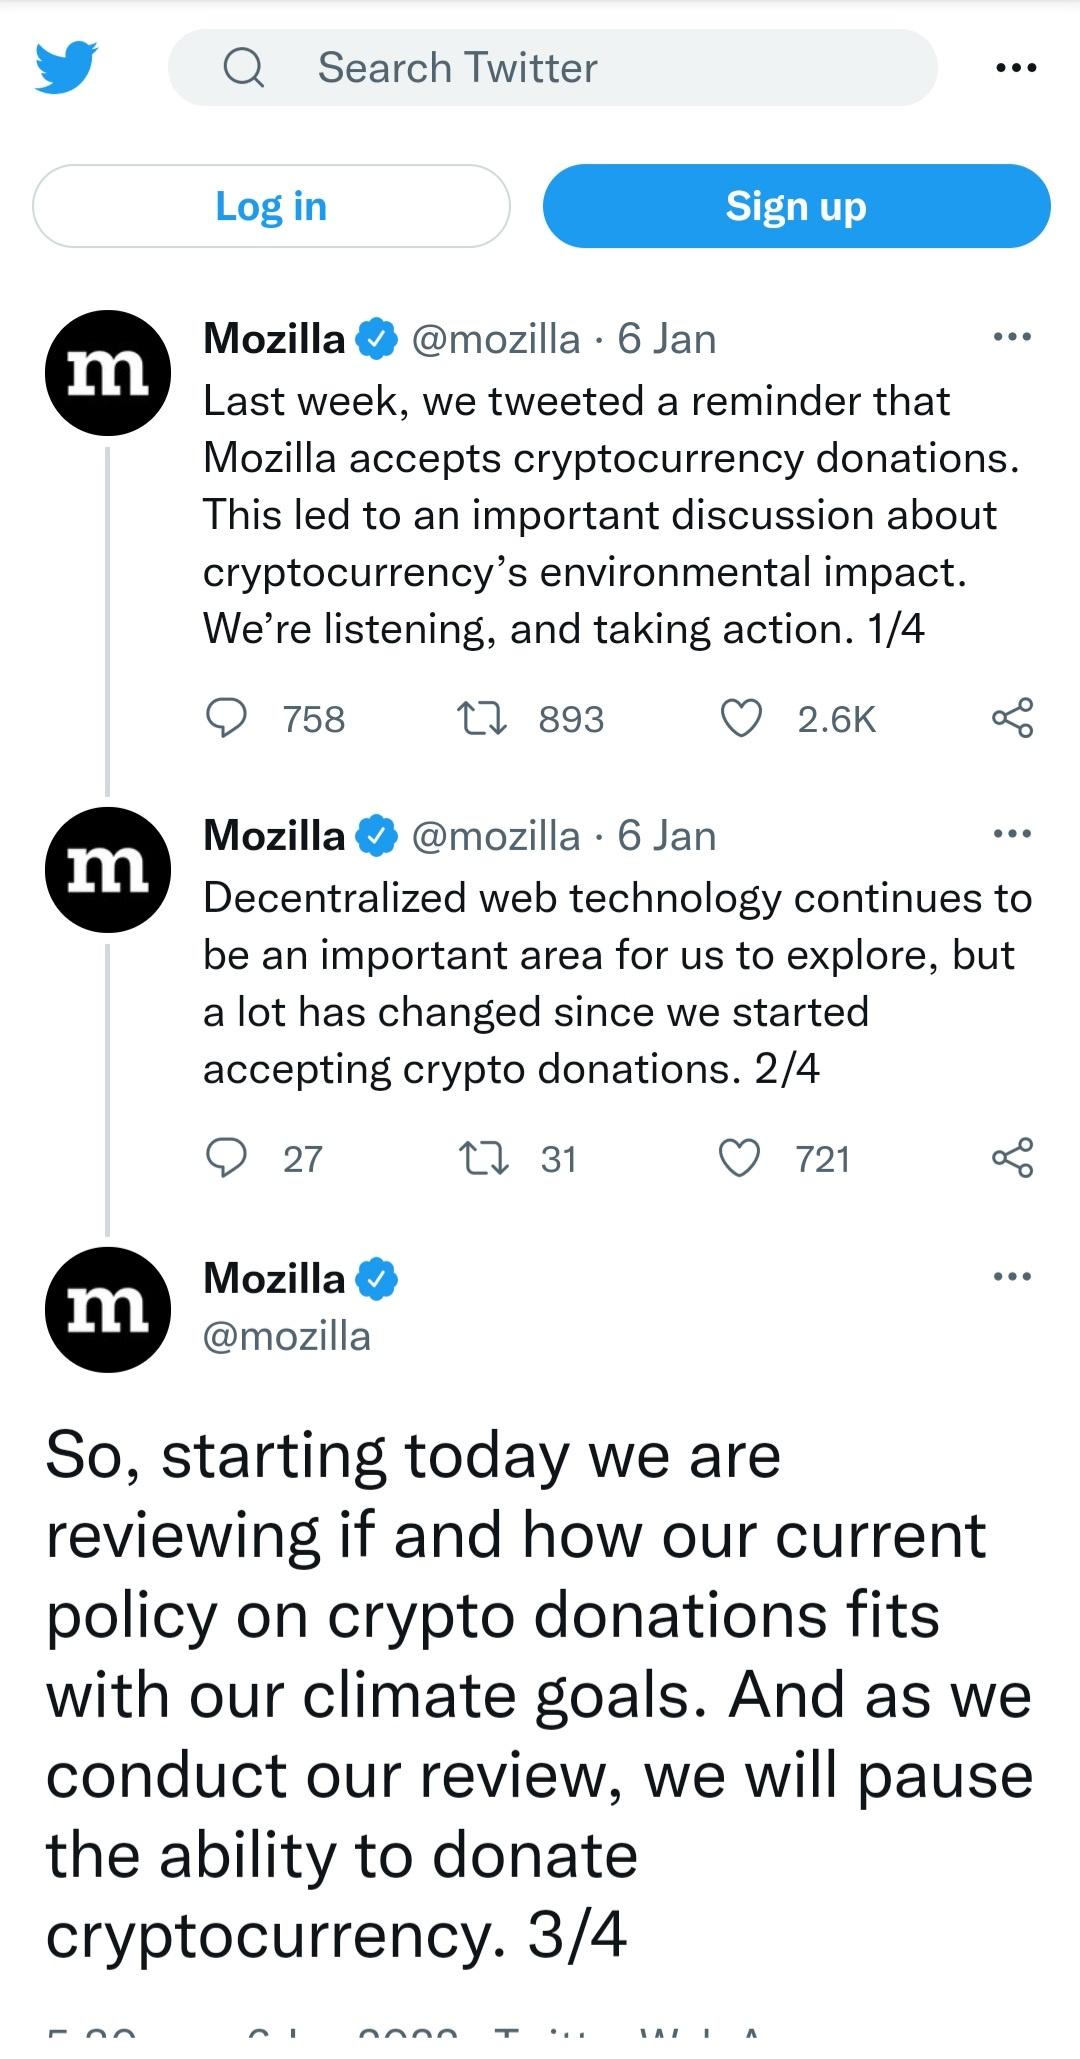Tap the blue Sign up button
Viewport: 1080px width, 2059px height.
(796, 206)
